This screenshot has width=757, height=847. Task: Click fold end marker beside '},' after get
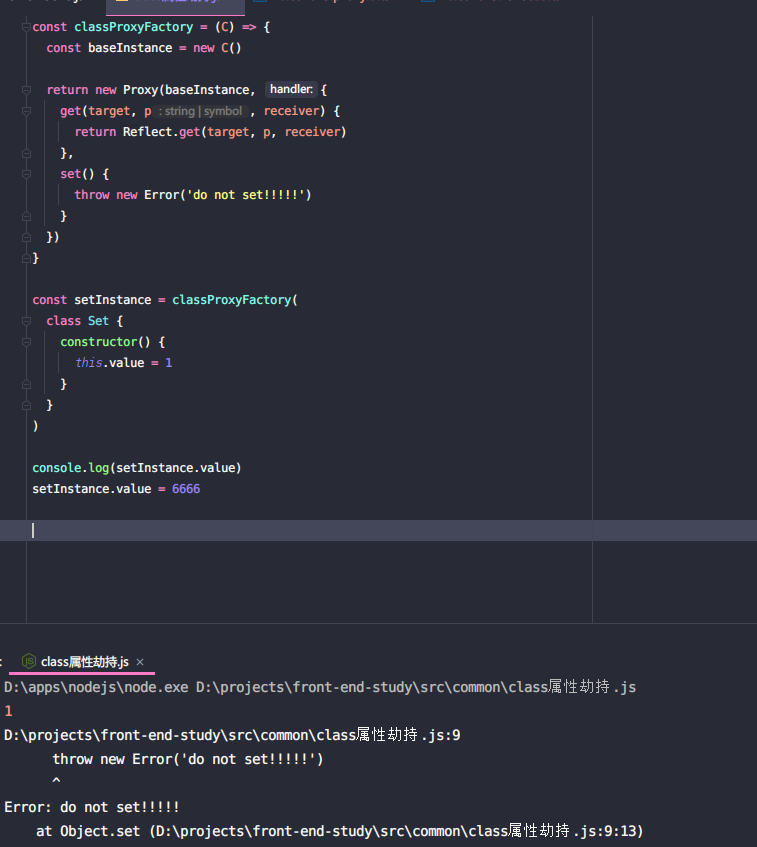(26, 153)
